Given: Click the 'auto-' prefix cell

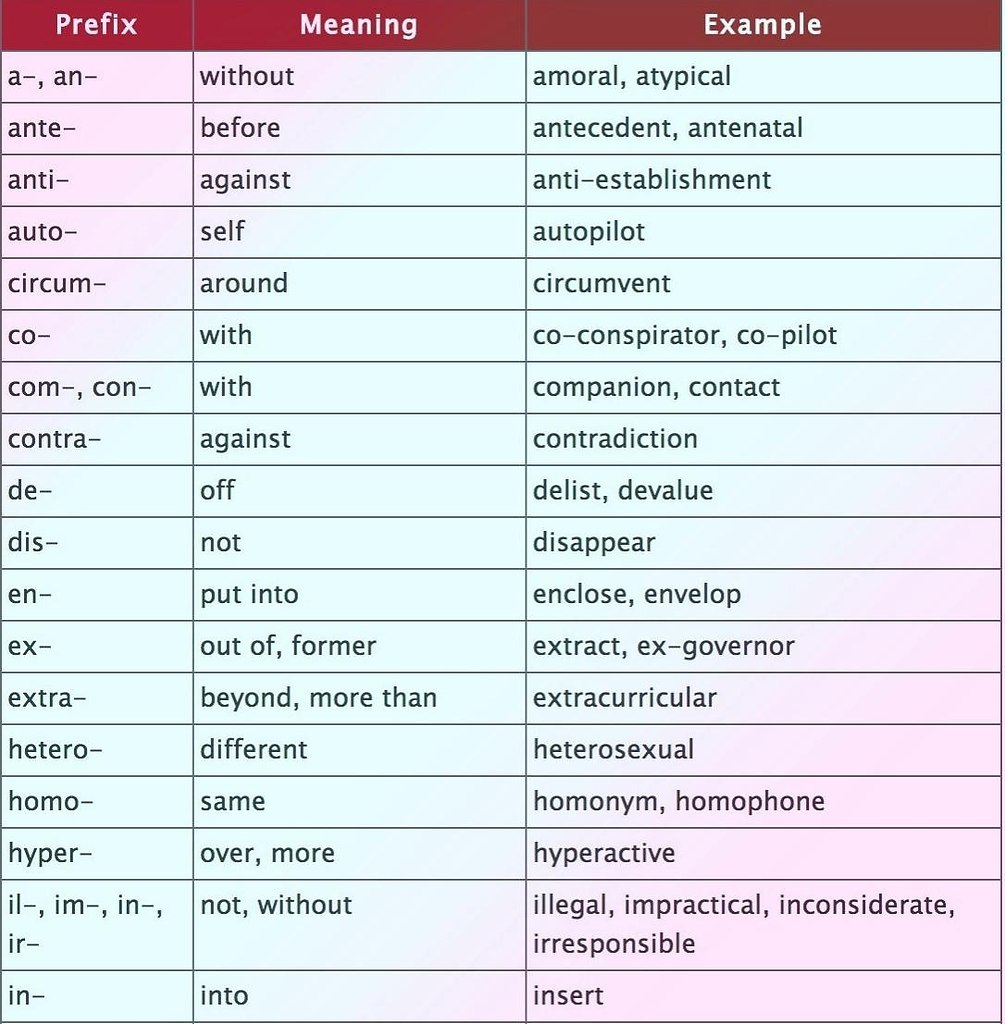Looking at the screenshot, I should pyautogui.click(x=42, y=232).
